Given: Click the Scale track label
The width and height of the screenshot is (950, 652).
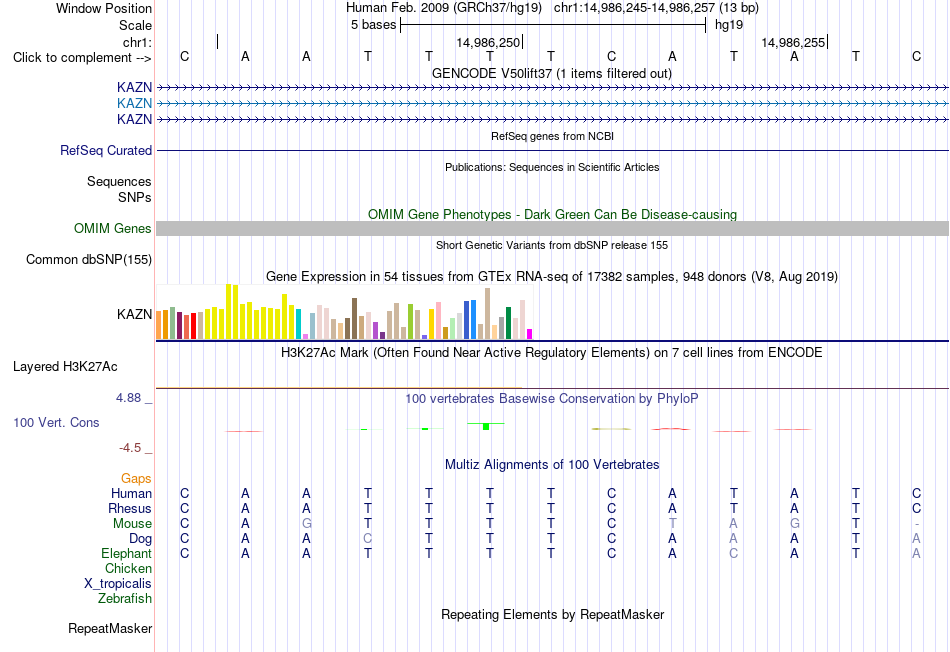Looking at the screenshot, I should (135, 25).
